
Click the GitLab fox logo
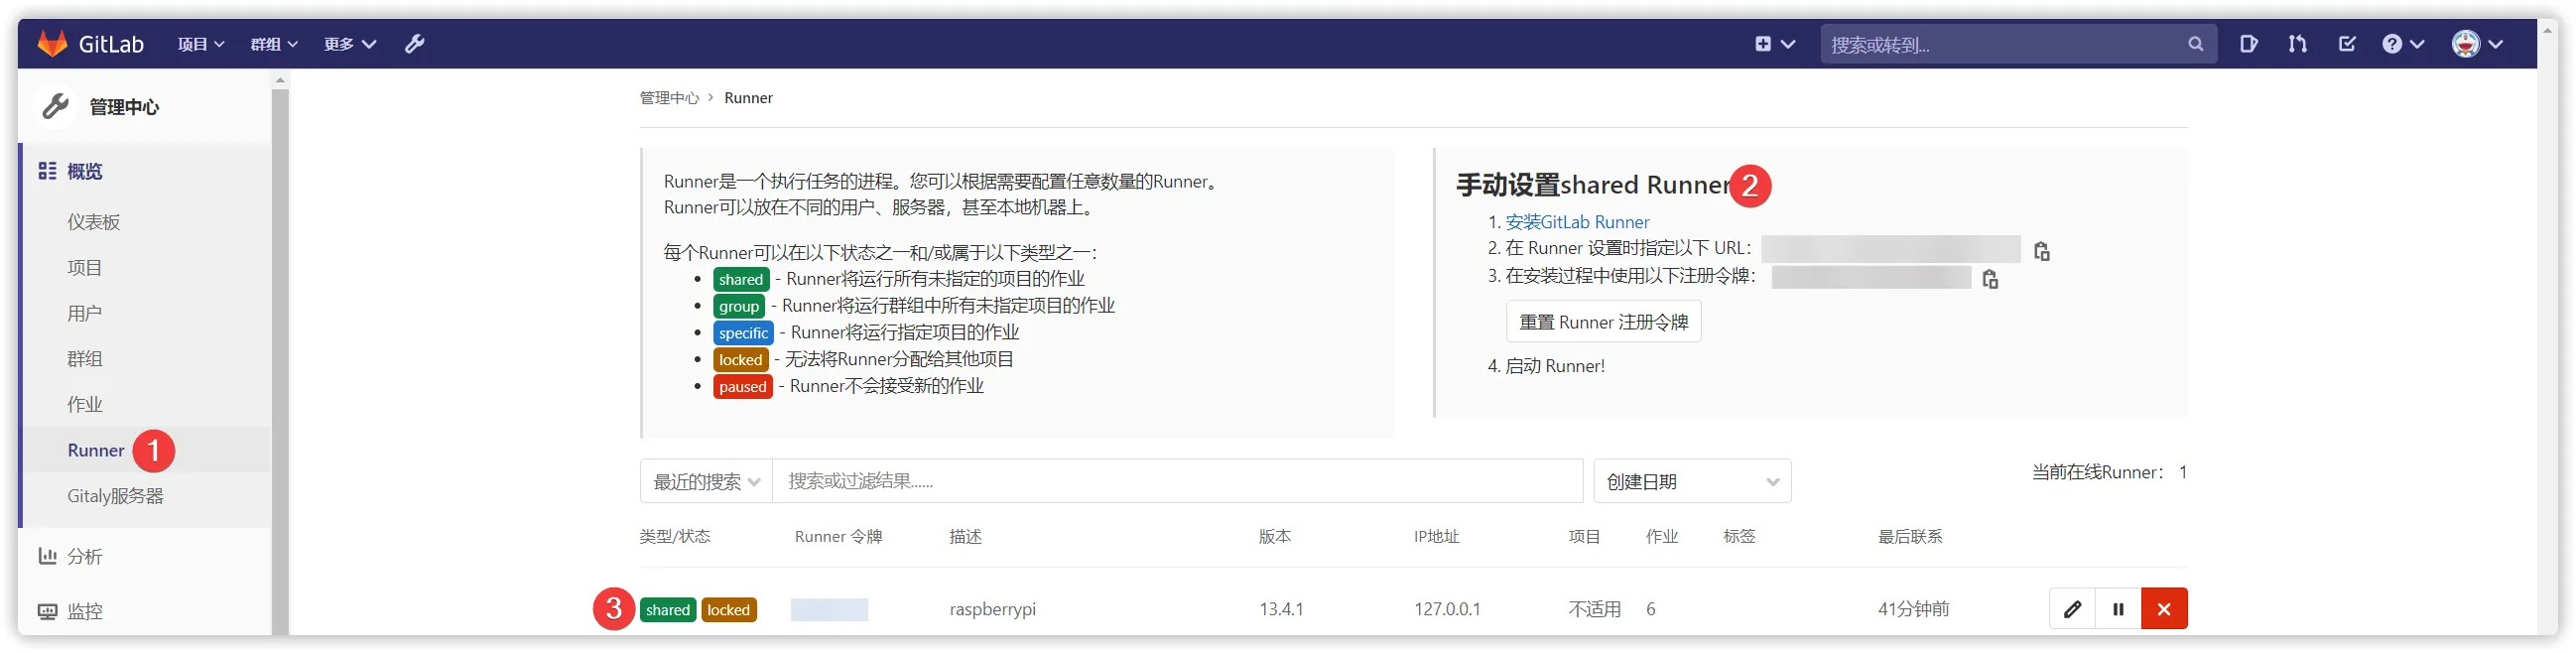pos(52,44)
